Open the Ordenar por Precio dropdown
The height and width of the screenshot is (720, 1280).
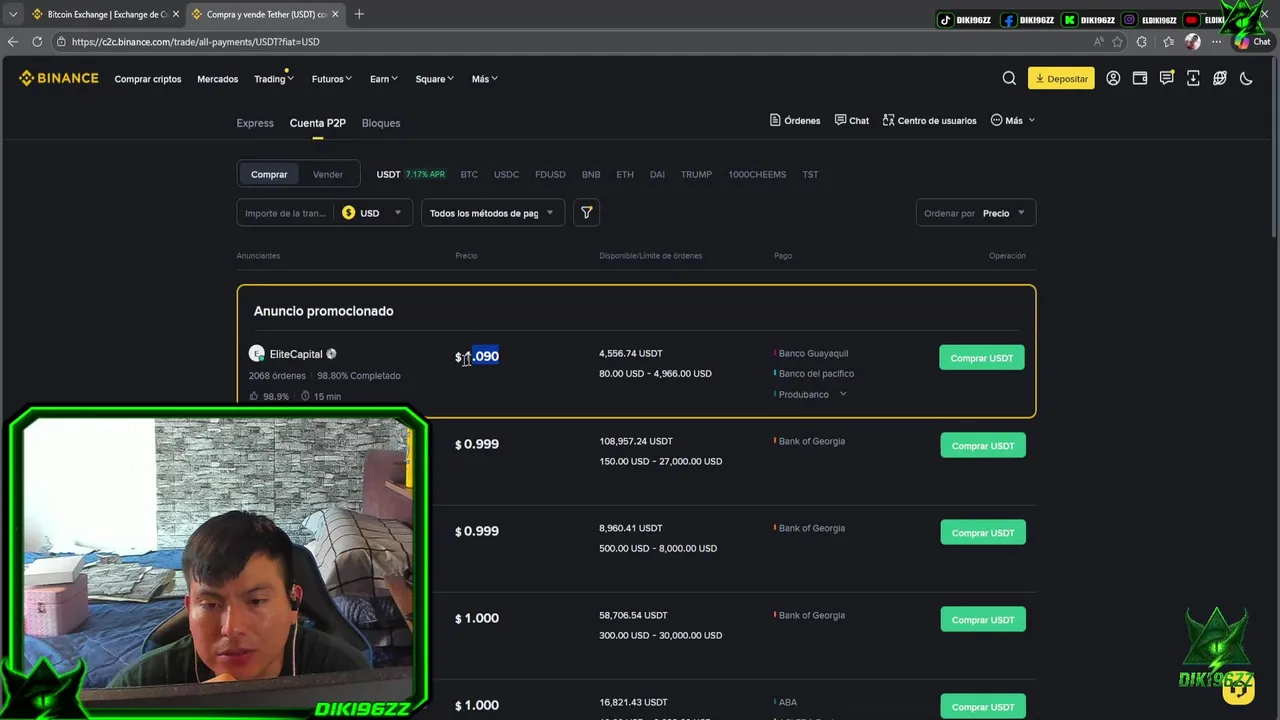coord(976,213)
